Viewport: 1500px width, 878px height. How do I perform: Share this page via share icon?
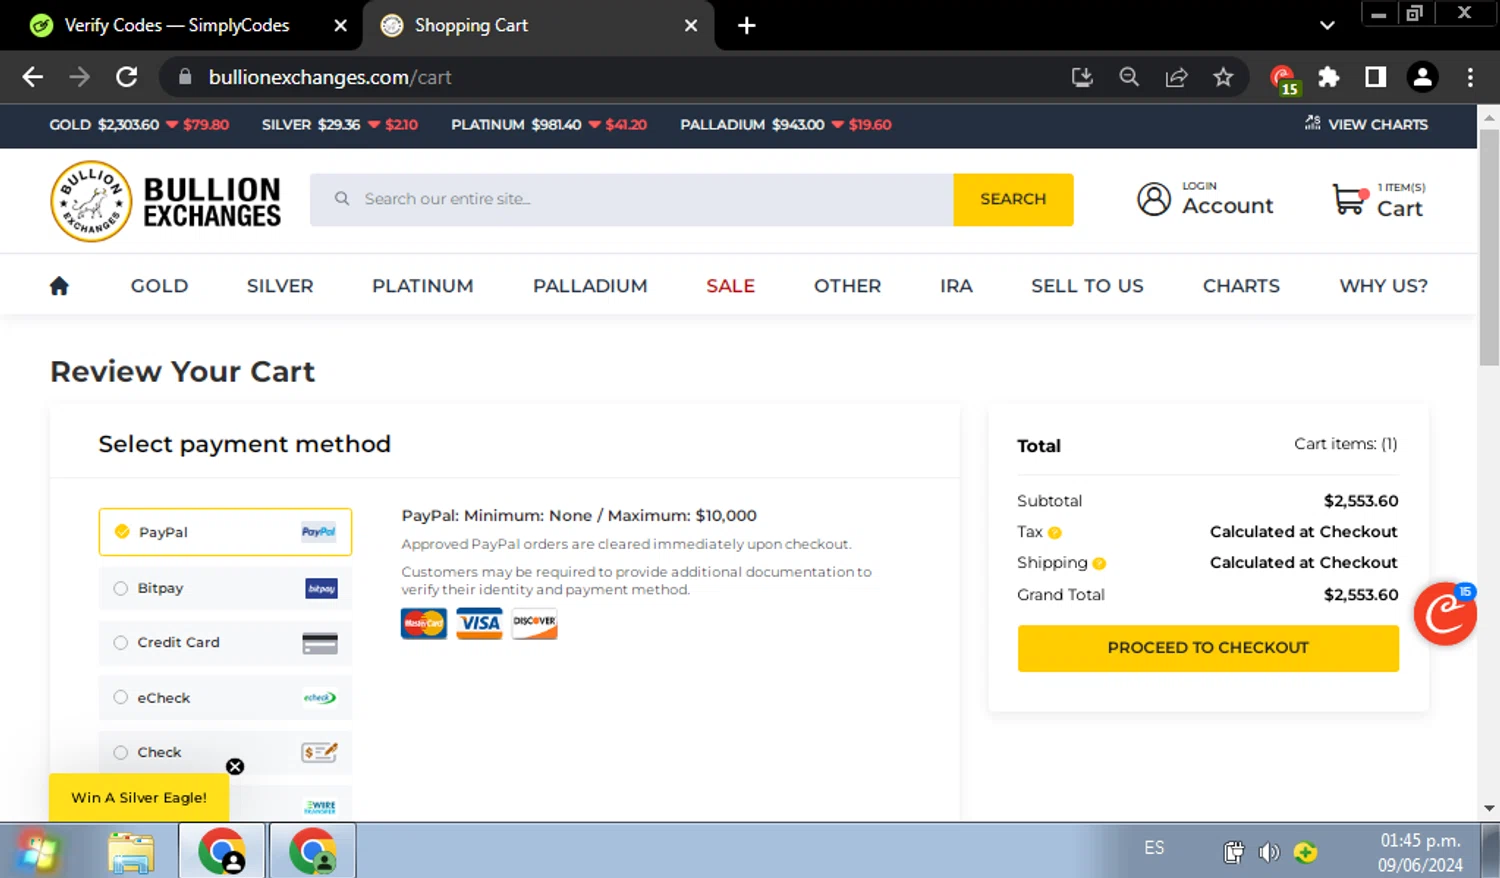(x=1176, y=77)
